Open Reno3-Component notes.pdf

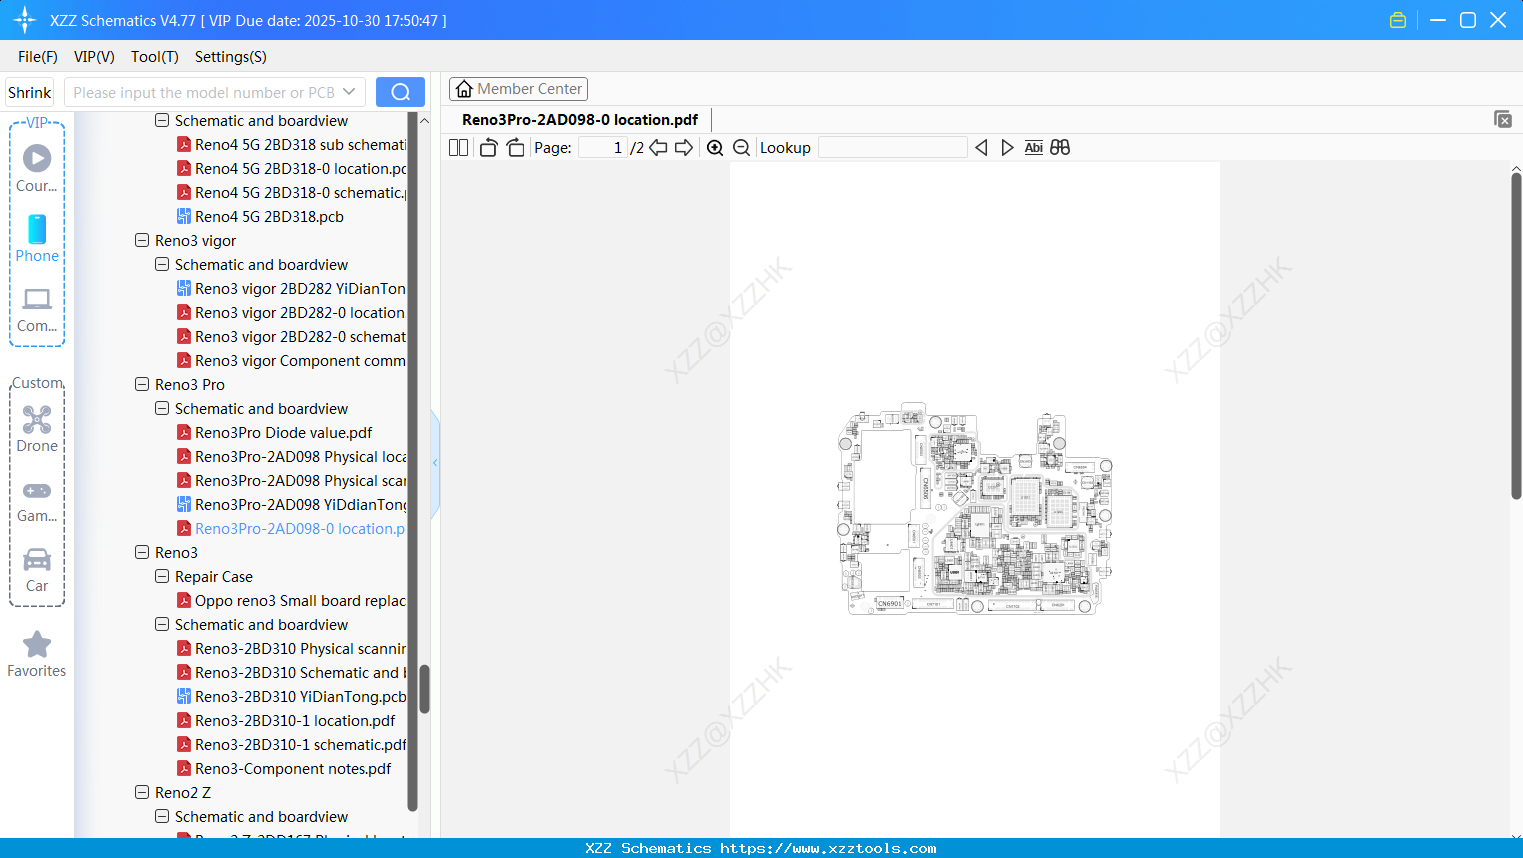point(284,768)
